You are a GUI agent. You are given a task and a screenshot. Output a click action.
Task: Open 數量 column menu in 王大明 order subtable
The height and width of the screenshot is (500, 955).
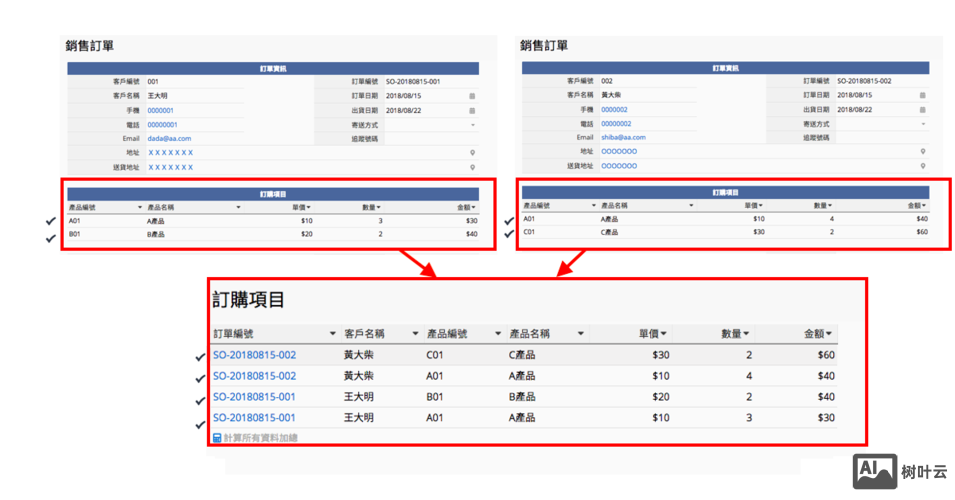378,208
